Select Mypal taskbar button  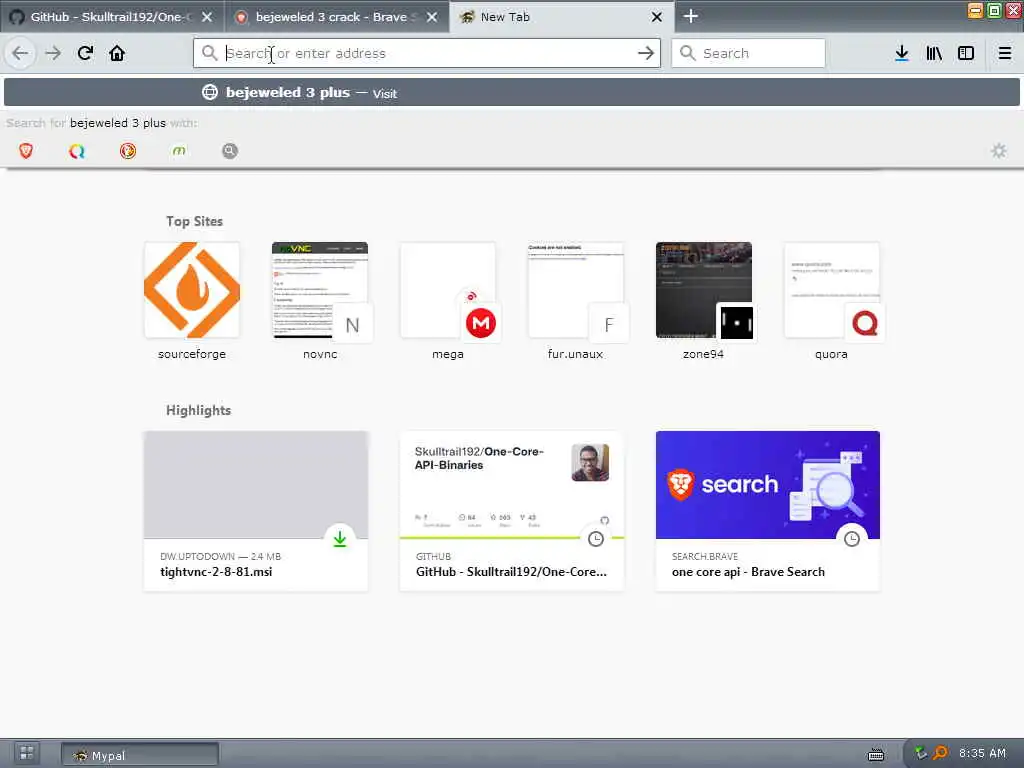click(140, 755)
